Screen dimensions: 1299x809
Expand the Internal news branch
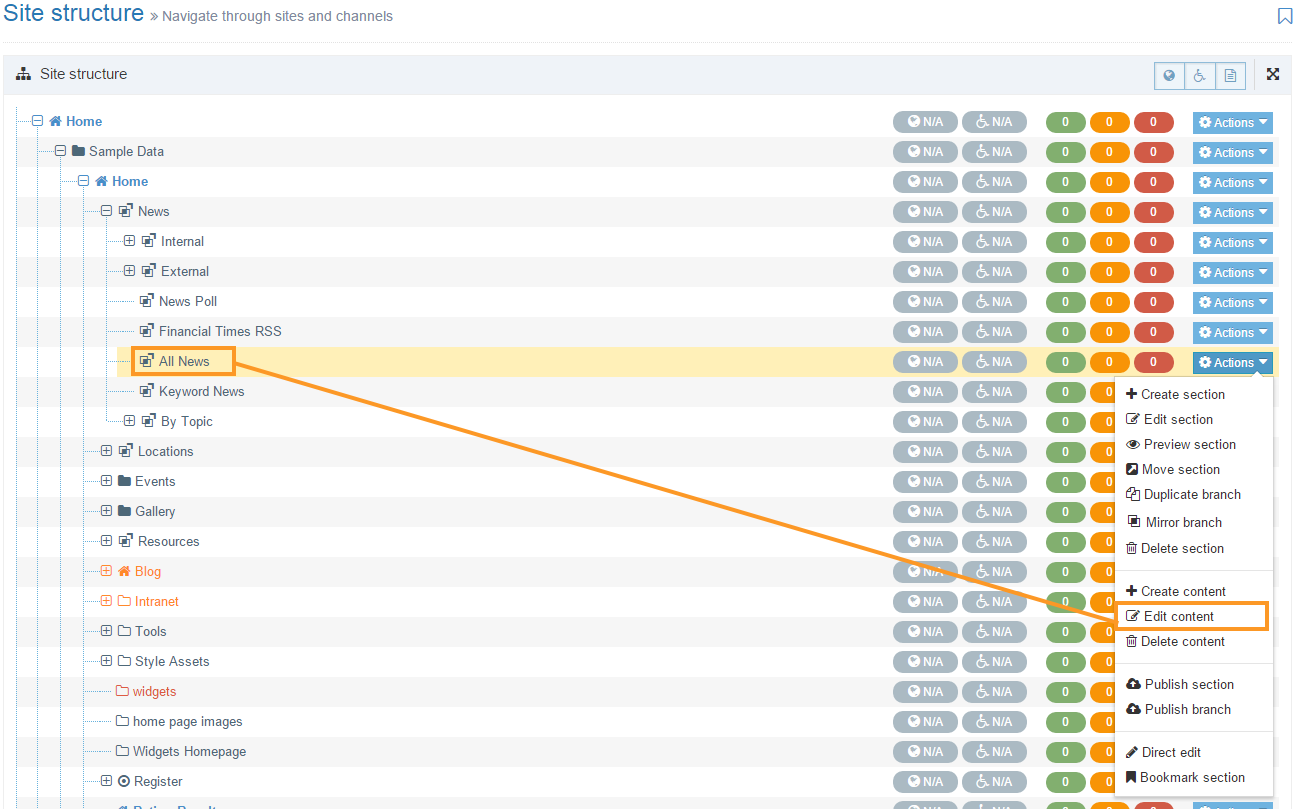pos(129,241)
